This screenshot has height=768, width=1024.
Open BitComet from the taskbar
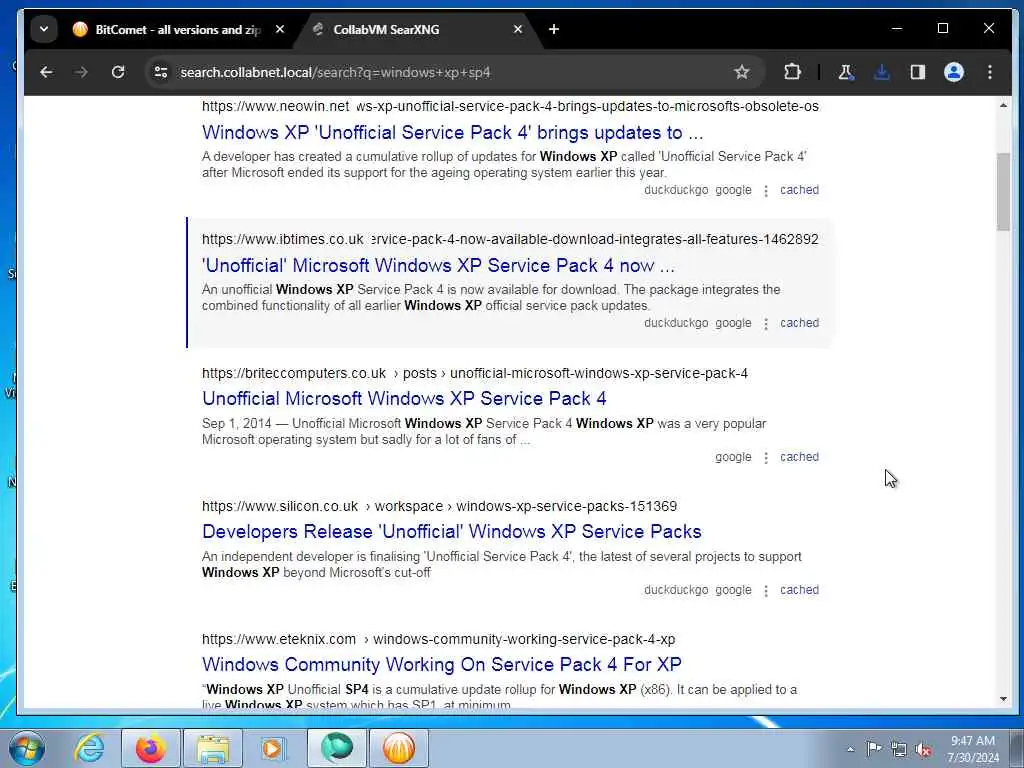pyautogui.click(x=399, y=748)
